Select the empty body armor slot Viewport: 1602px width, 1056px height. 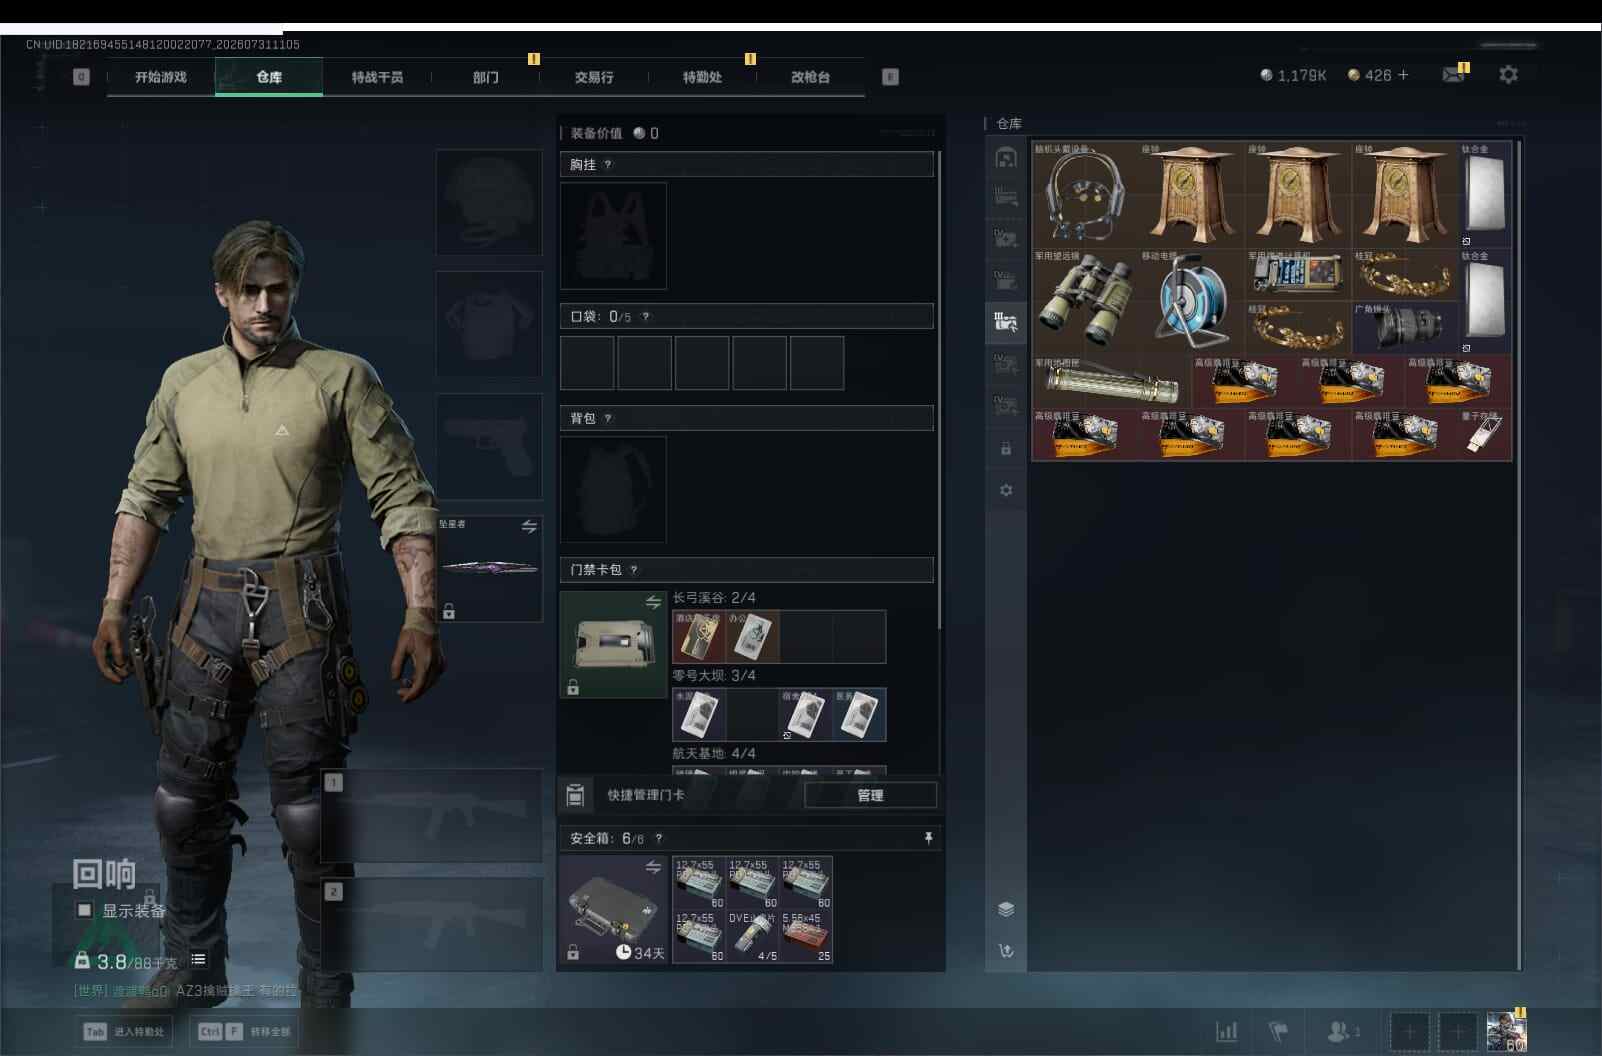(x=489, y=324)
